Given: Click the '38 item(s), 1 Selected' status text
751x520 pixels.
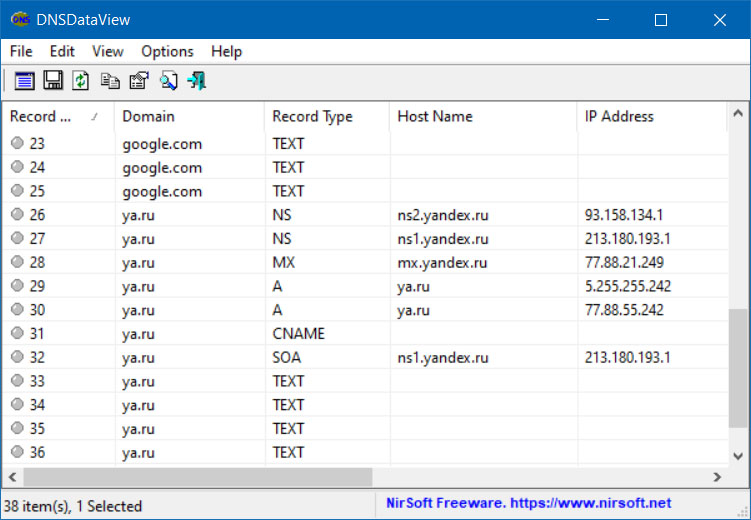Looking at the screenshot, I should click(x=73, y=506).
